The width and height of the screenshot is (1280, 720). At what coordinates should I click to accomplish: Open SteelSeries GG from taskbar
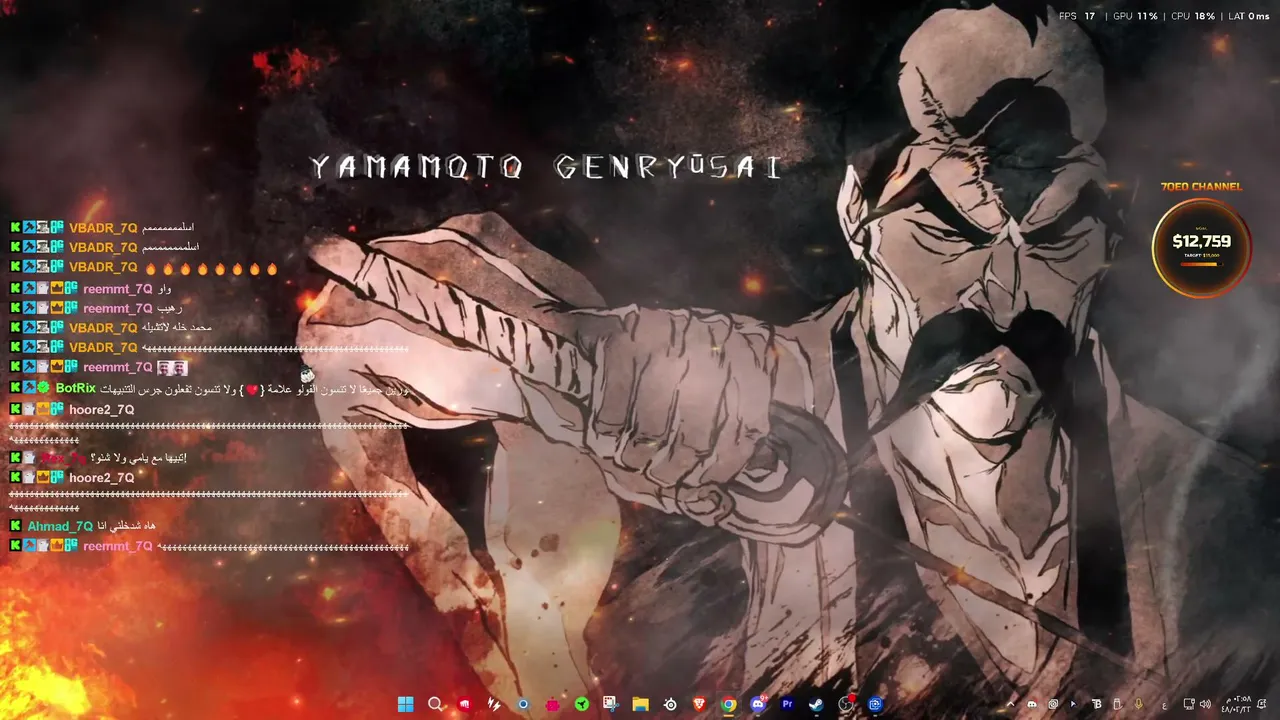point(670,704)
